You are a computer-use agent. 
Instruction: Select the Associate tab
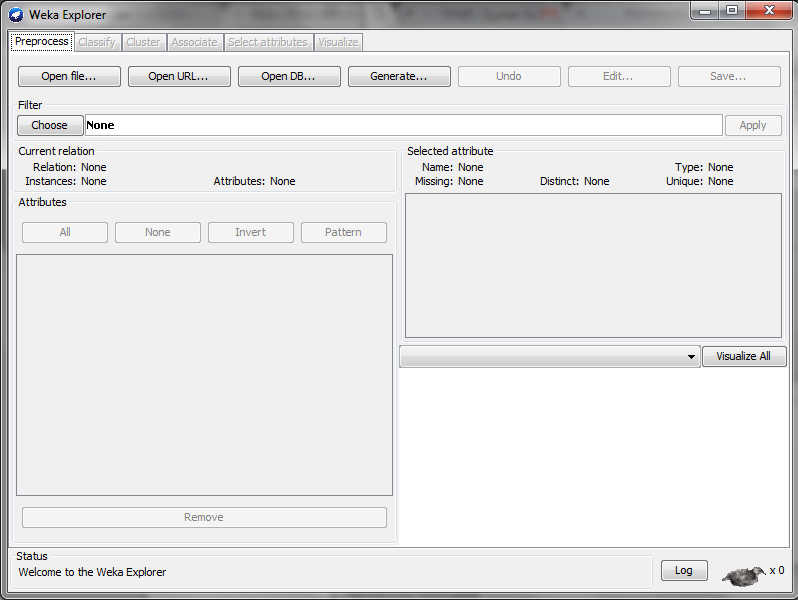(x=194, y=42)
